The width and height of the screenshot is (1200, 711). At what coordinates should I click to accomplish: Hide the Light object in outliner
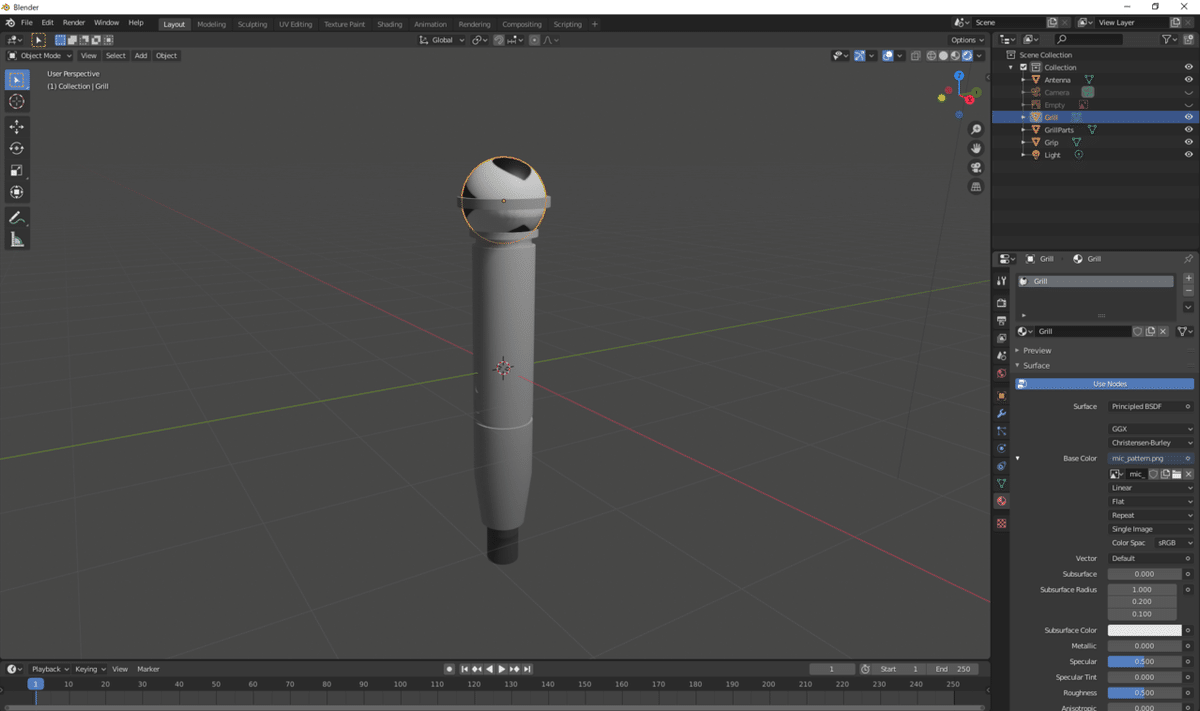click(x=1189, y=155)
